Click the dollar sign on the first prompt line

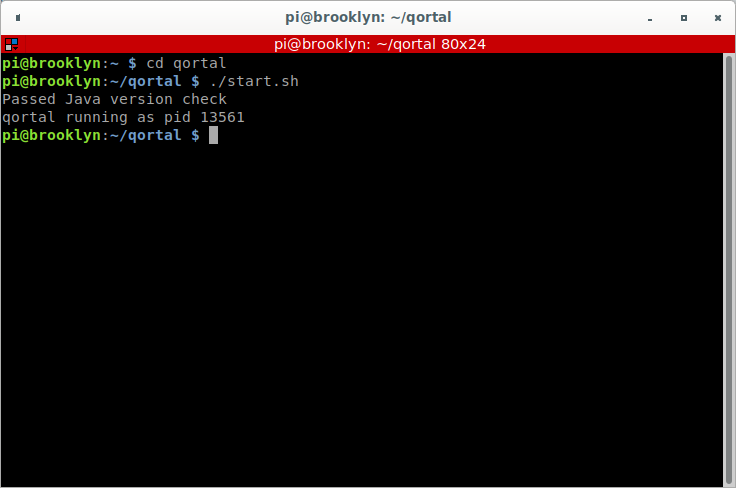pyautogui.click(x=132, y=63)
